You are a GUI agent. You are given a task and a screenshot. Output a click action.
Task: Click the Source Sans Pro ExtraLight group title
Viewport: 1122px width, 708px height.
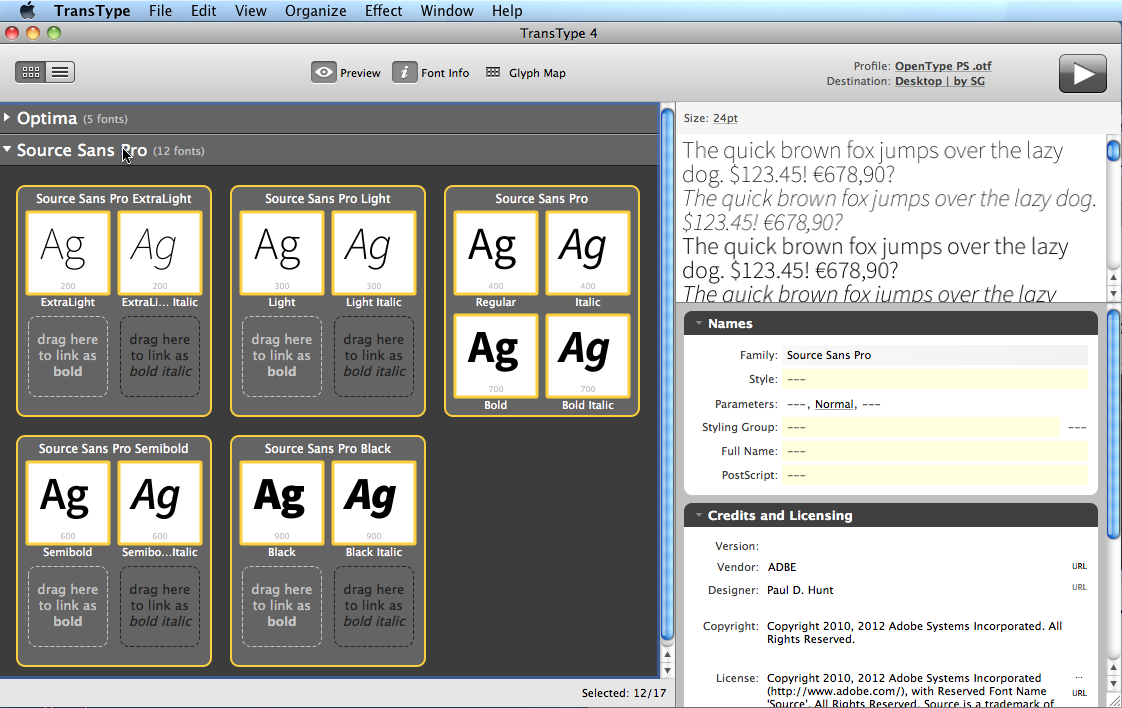pyautogui.click(x=114, y=199)
